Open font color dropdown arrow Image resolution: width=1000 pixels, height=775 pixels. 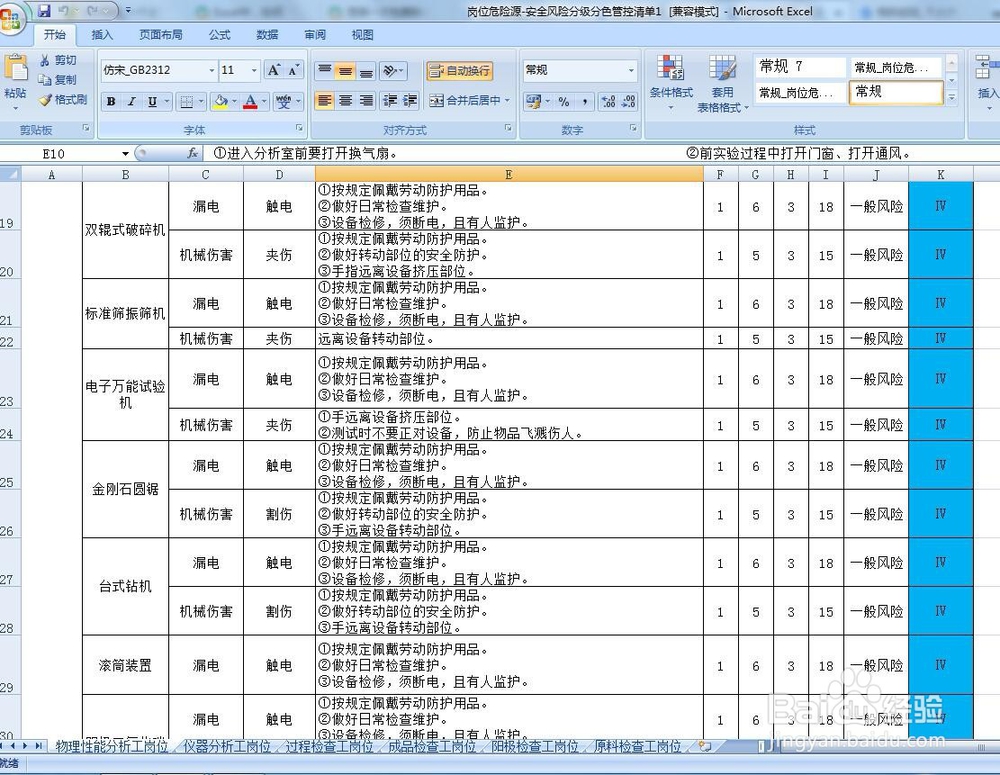pyautogui.click(x=263, y=101)
